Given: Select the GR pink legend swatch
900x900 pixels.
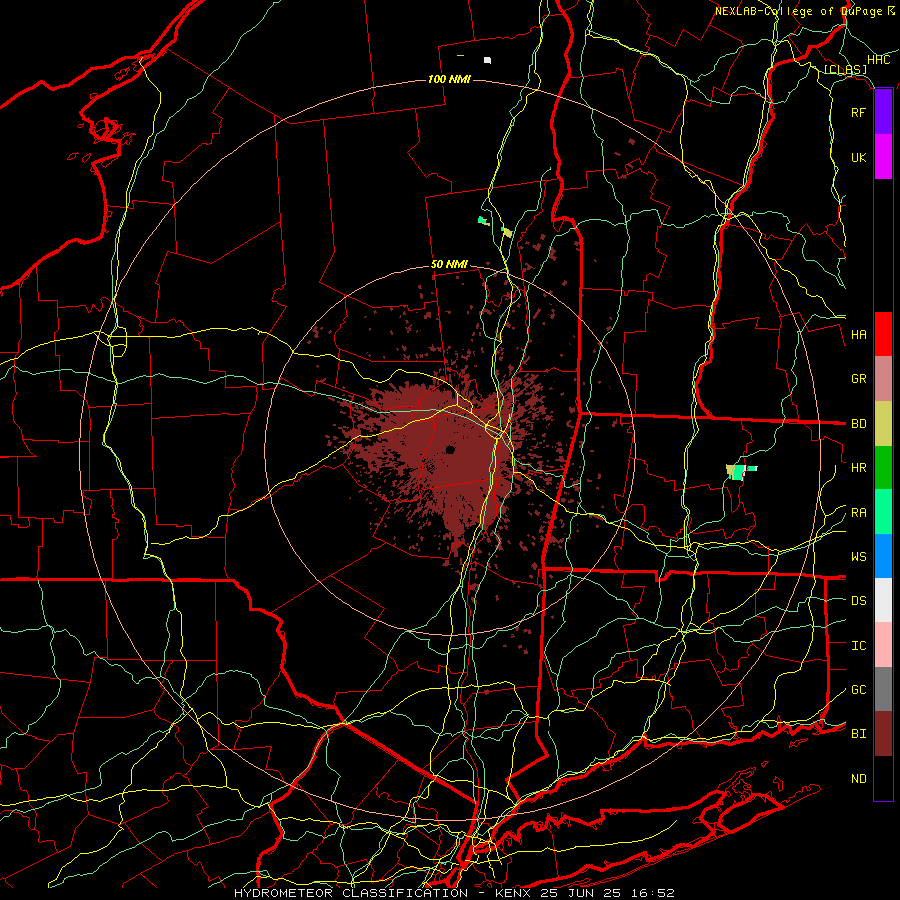Looking at the screenshot, I should pos(883,379).
